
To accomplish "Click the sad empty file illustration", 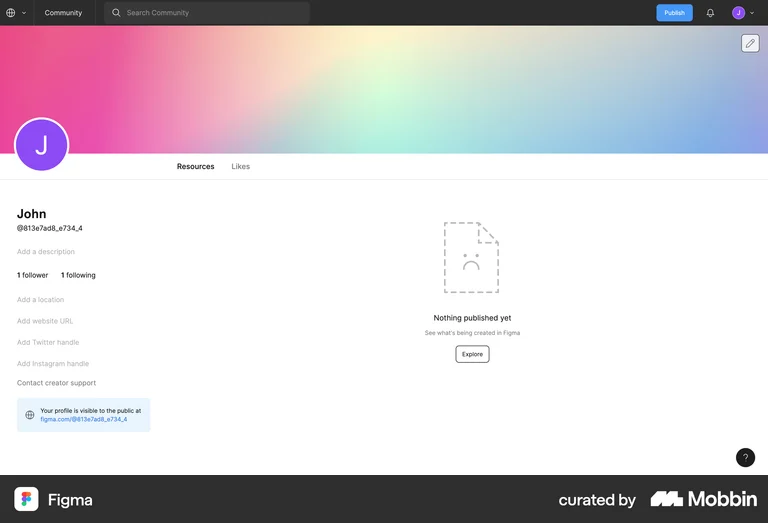I will [471, 258].
